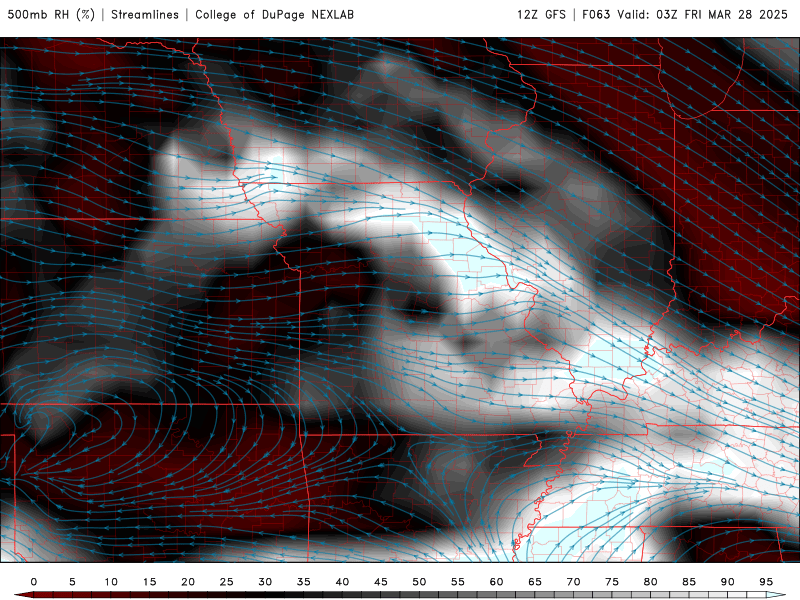Click the "75" colorbar scale label
This screenshot has height=600, width=800.
click(612, 582)
